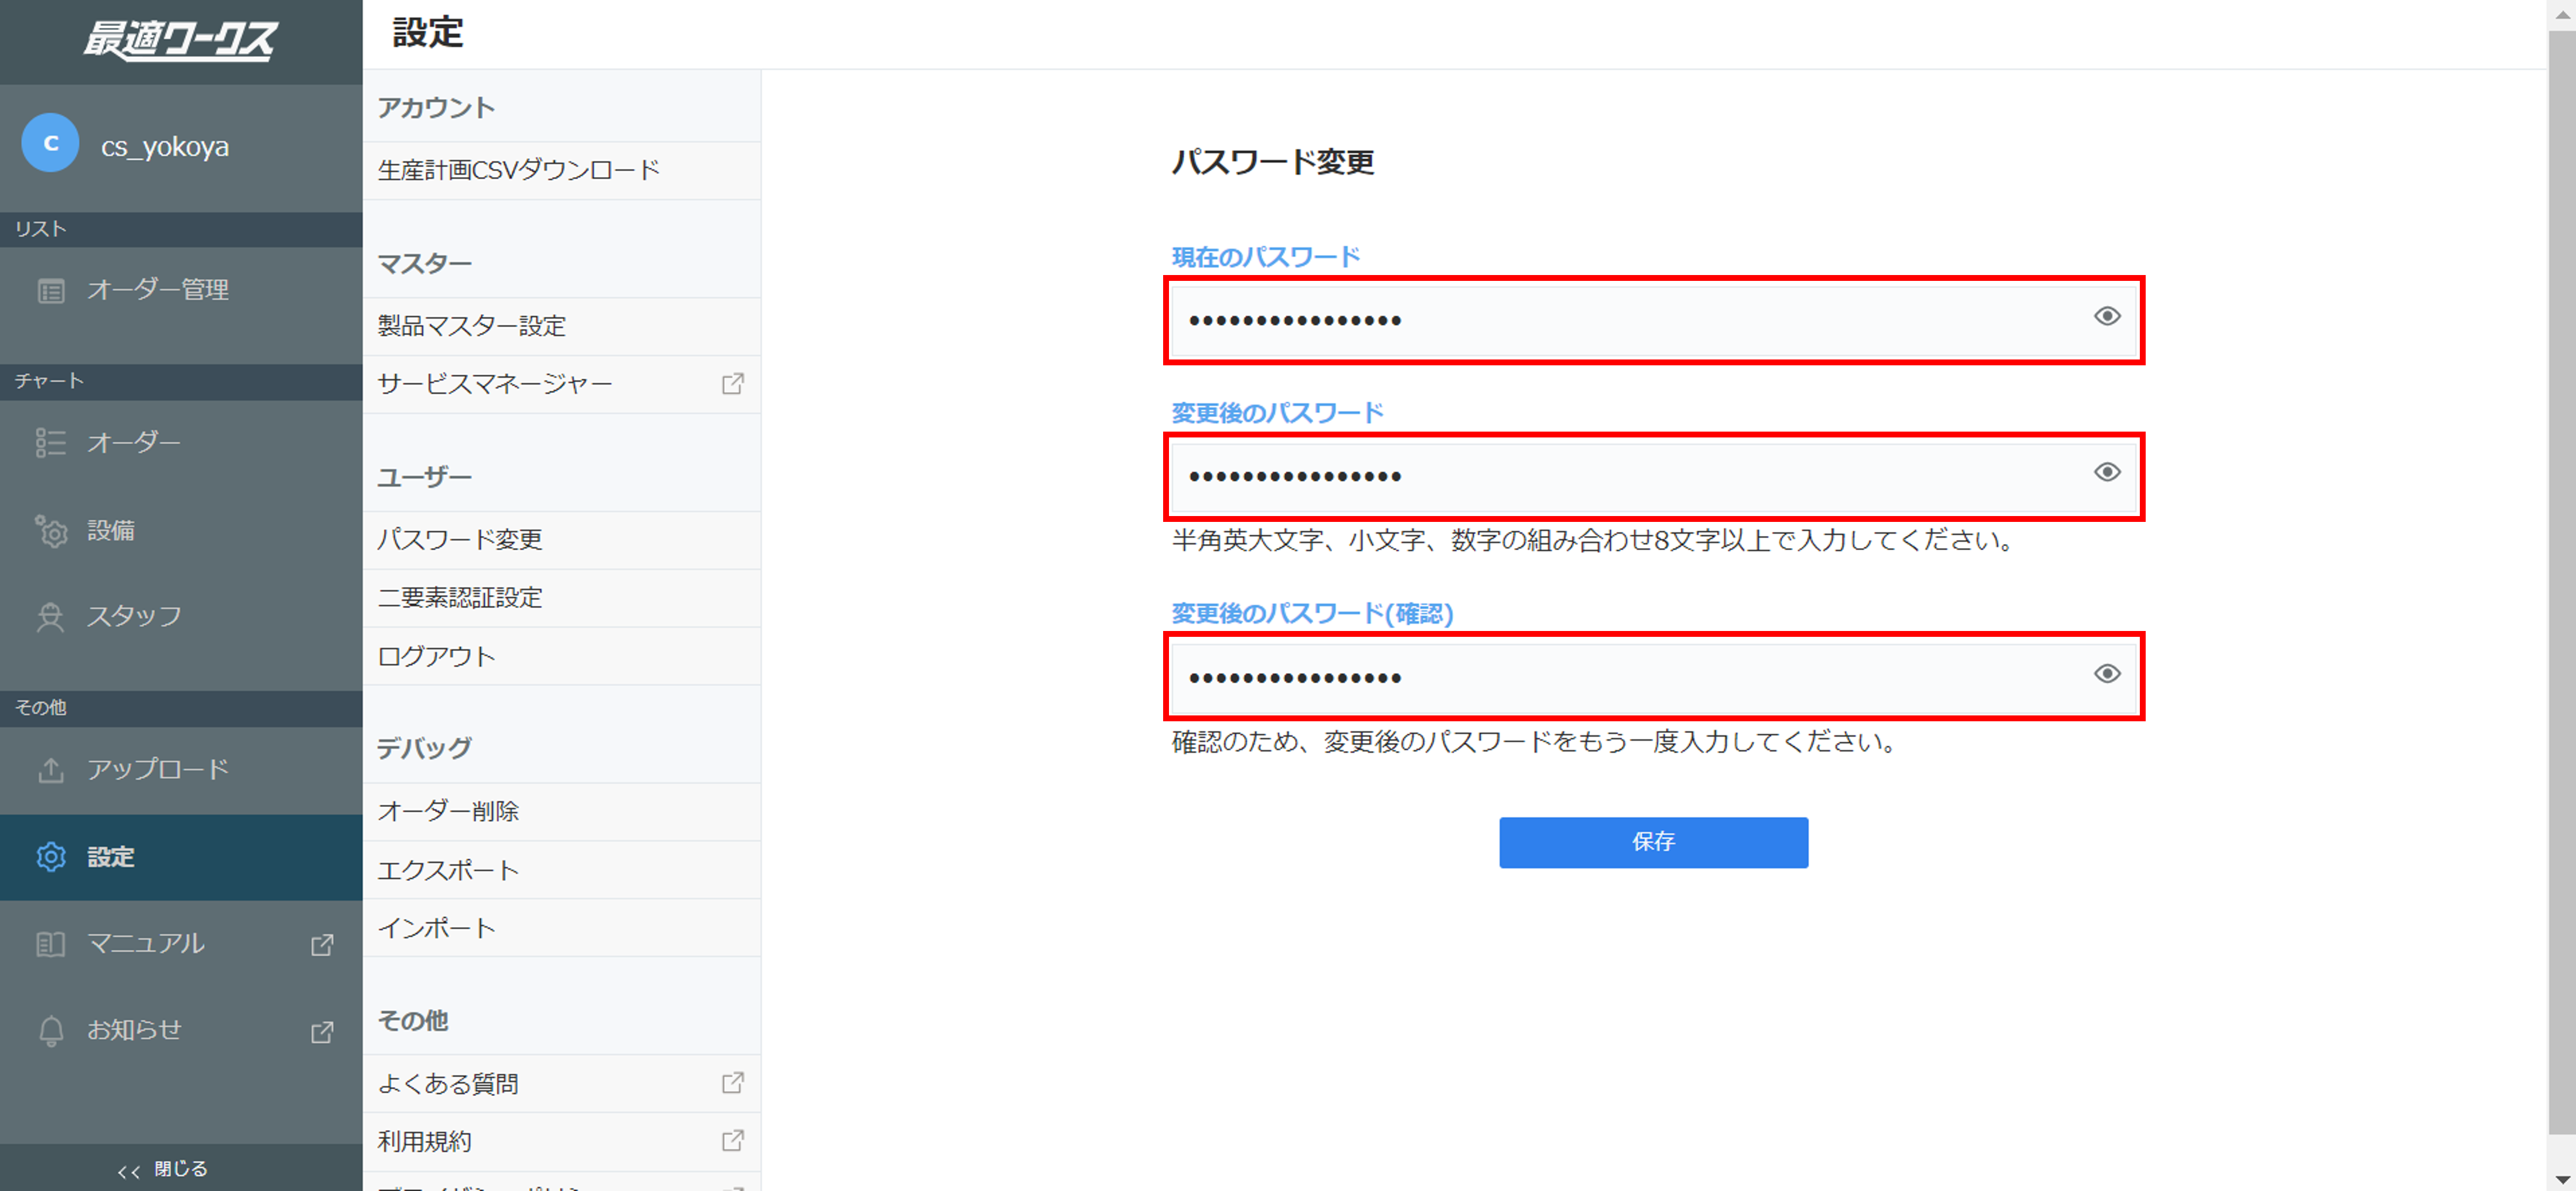Screen dimensions: 2576x1191
Task: Open エクスポート under デバッグ
Action: [x=561, y=870]
